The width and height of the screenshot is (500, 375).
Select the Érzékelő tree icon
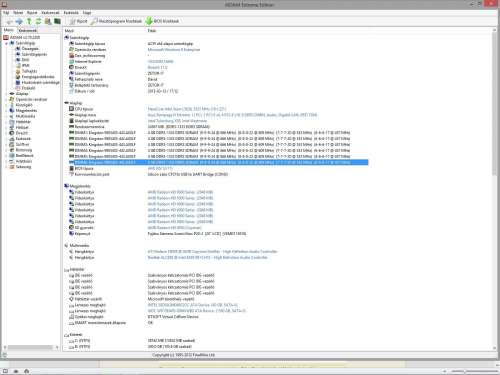coord(18,88)
